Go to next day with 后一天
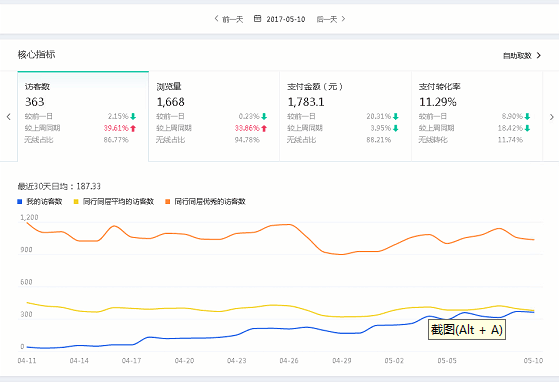This screenshot has height=382, width=559. [x=331, y=19]
